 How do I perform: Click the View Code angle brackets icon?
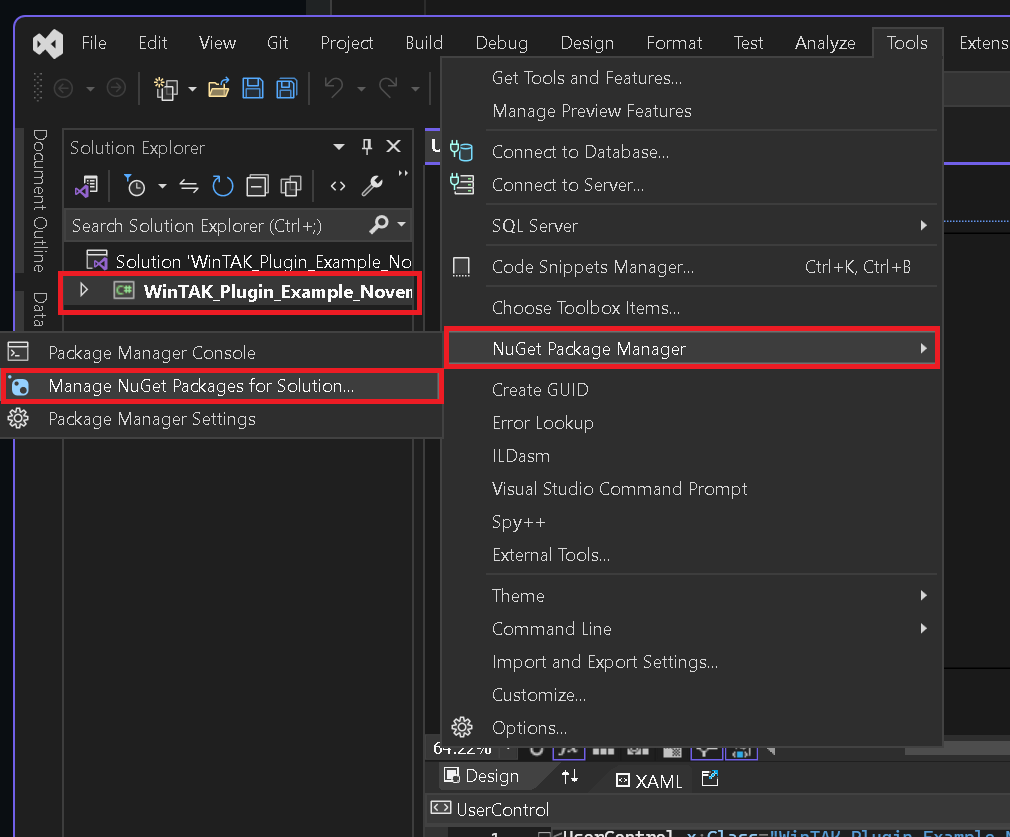pos(338,186)
